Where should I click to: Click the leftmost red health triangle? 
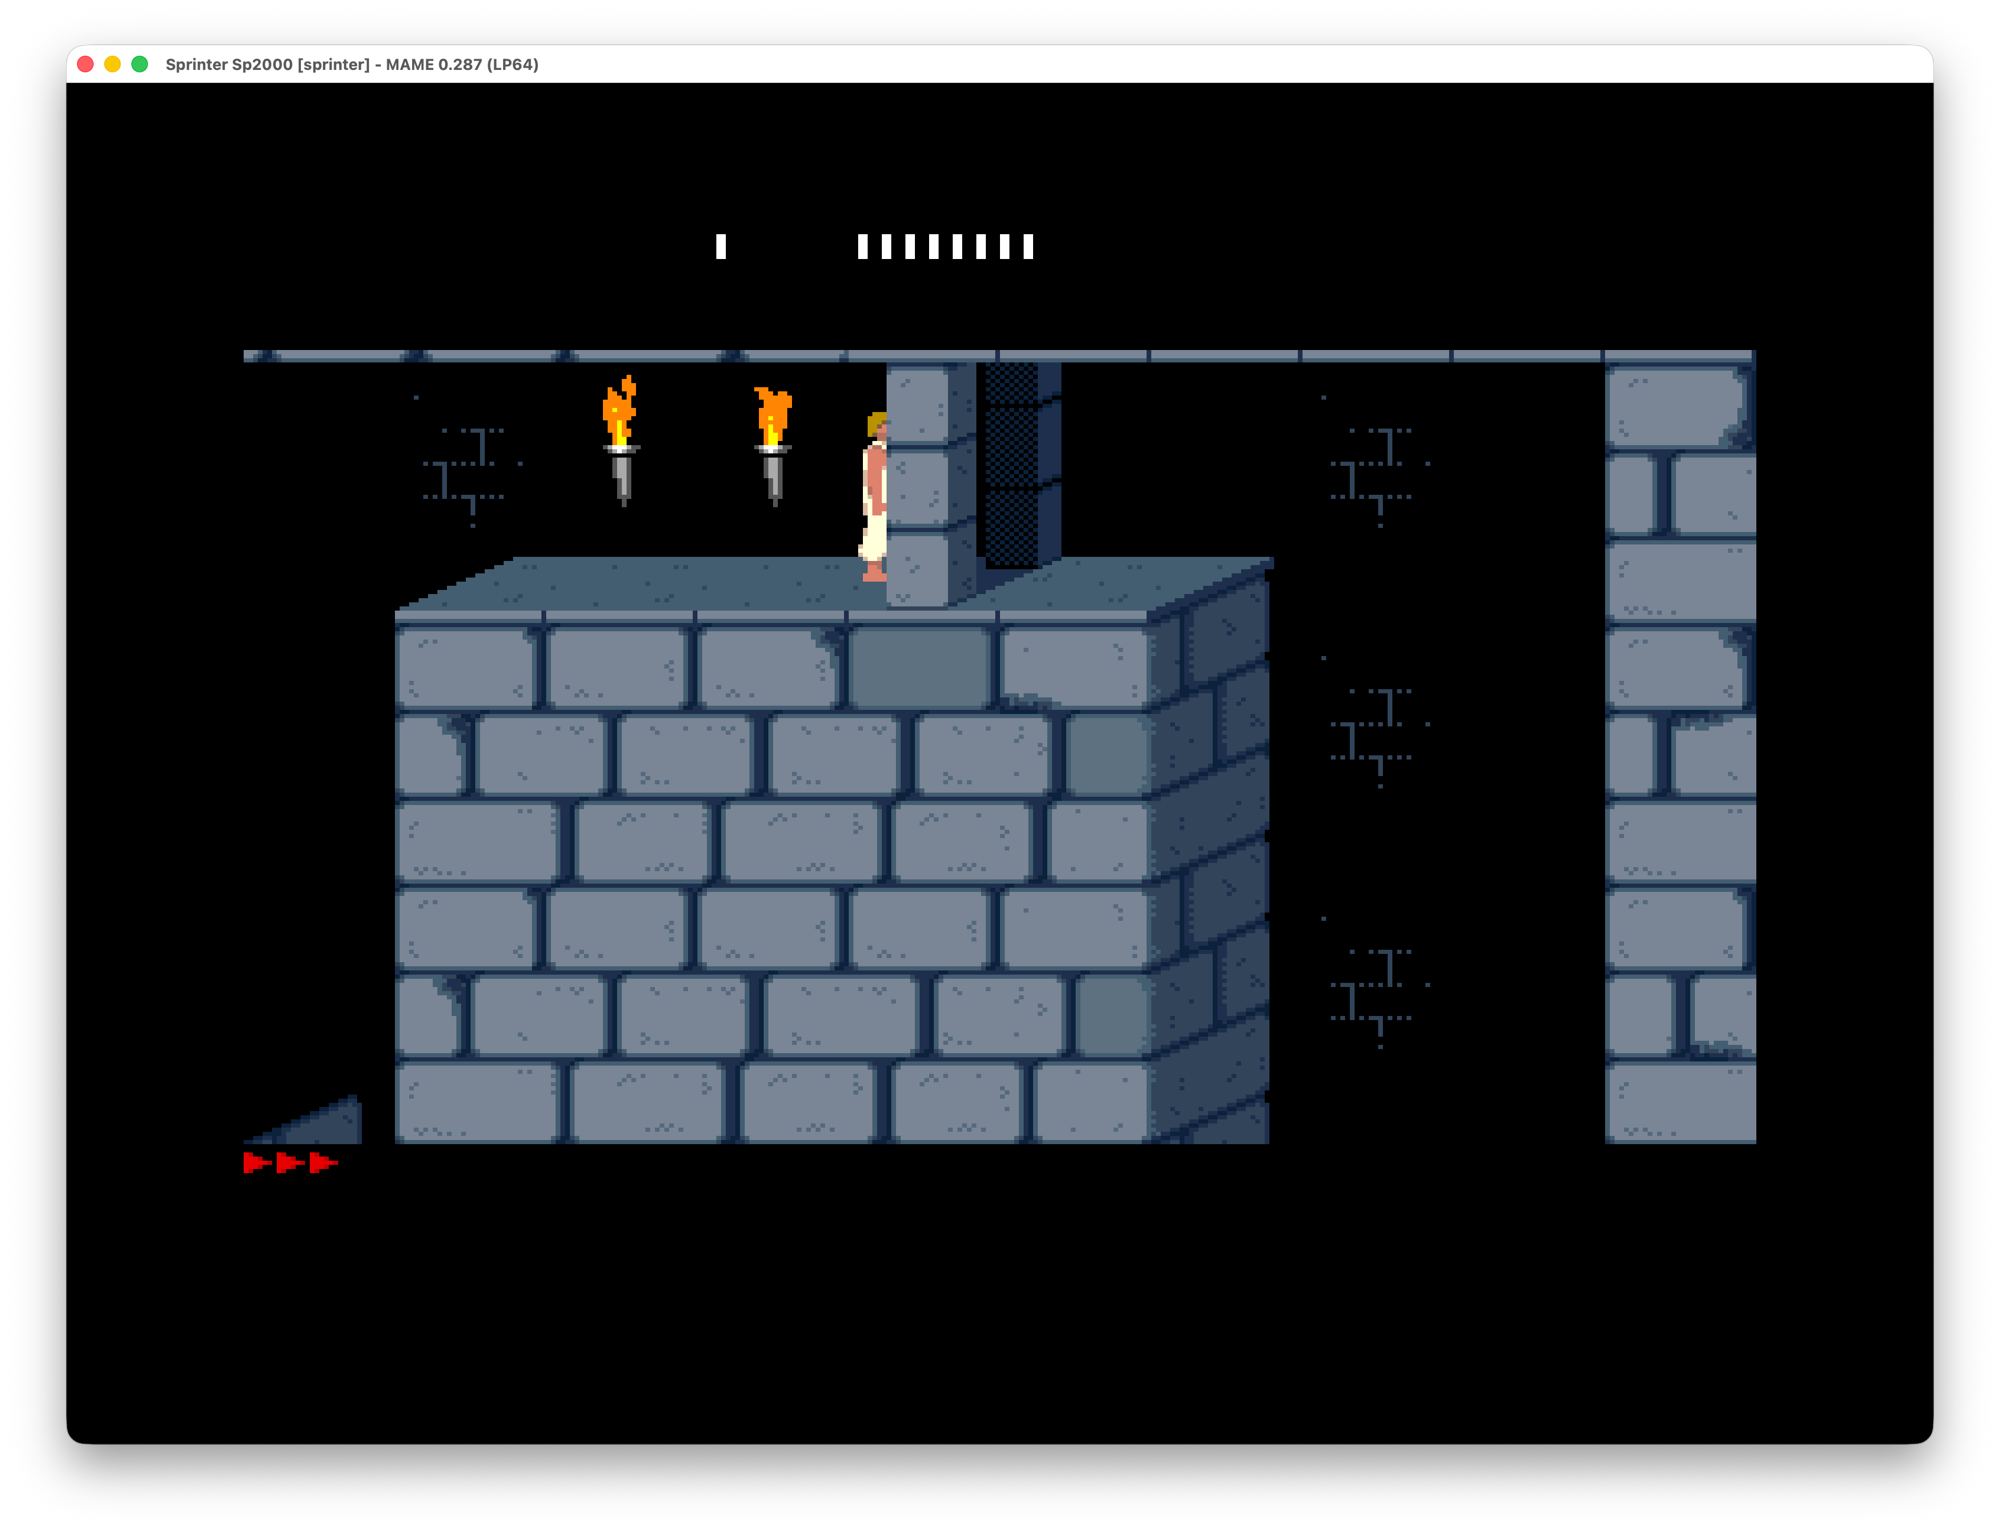click(256, 1162)
